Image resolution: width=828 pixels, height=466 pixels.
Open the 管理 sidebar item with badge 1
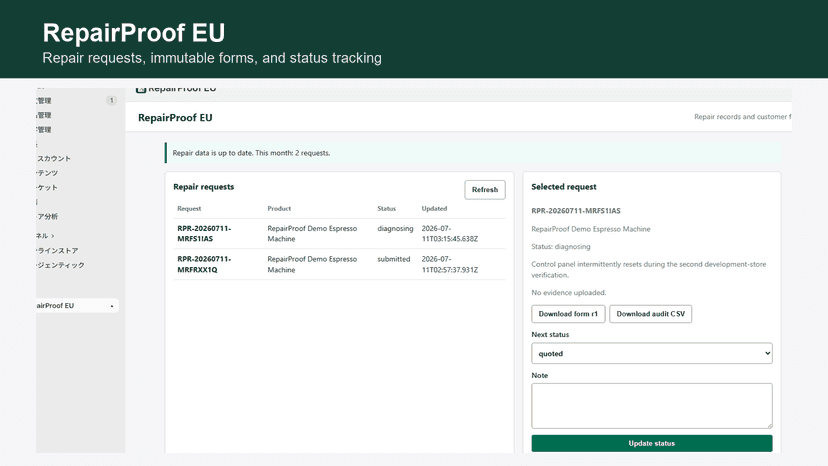(44, 100)
